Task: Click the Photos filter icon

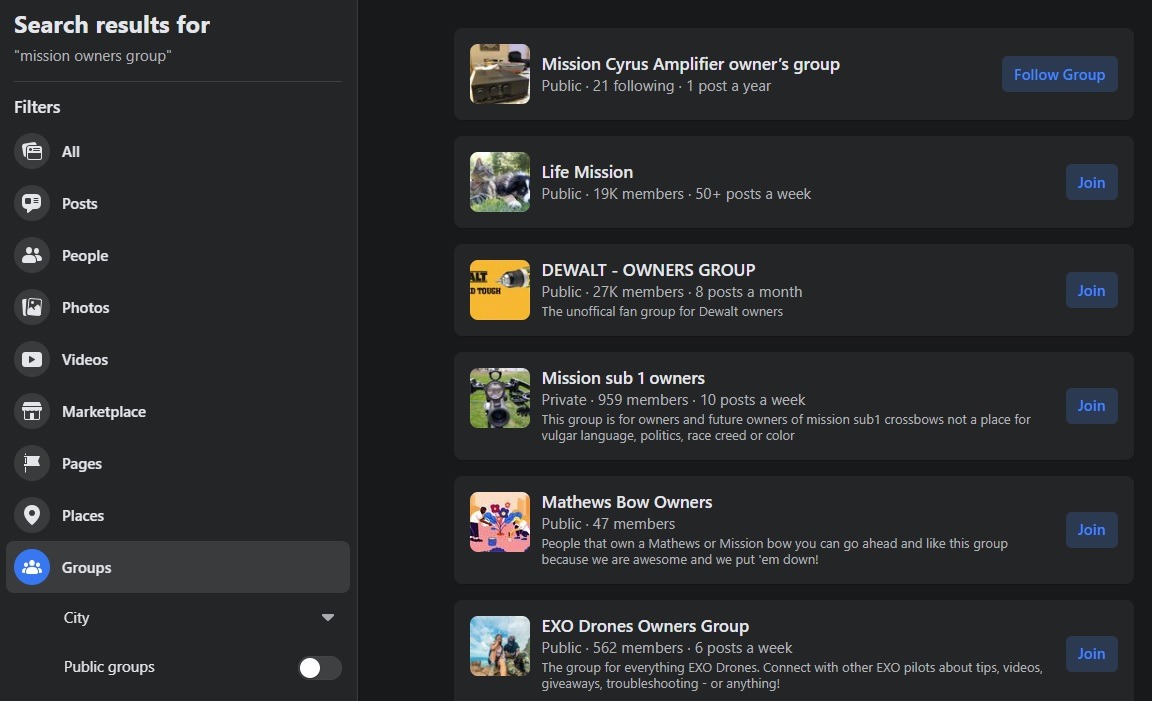Action: point(32,307)
